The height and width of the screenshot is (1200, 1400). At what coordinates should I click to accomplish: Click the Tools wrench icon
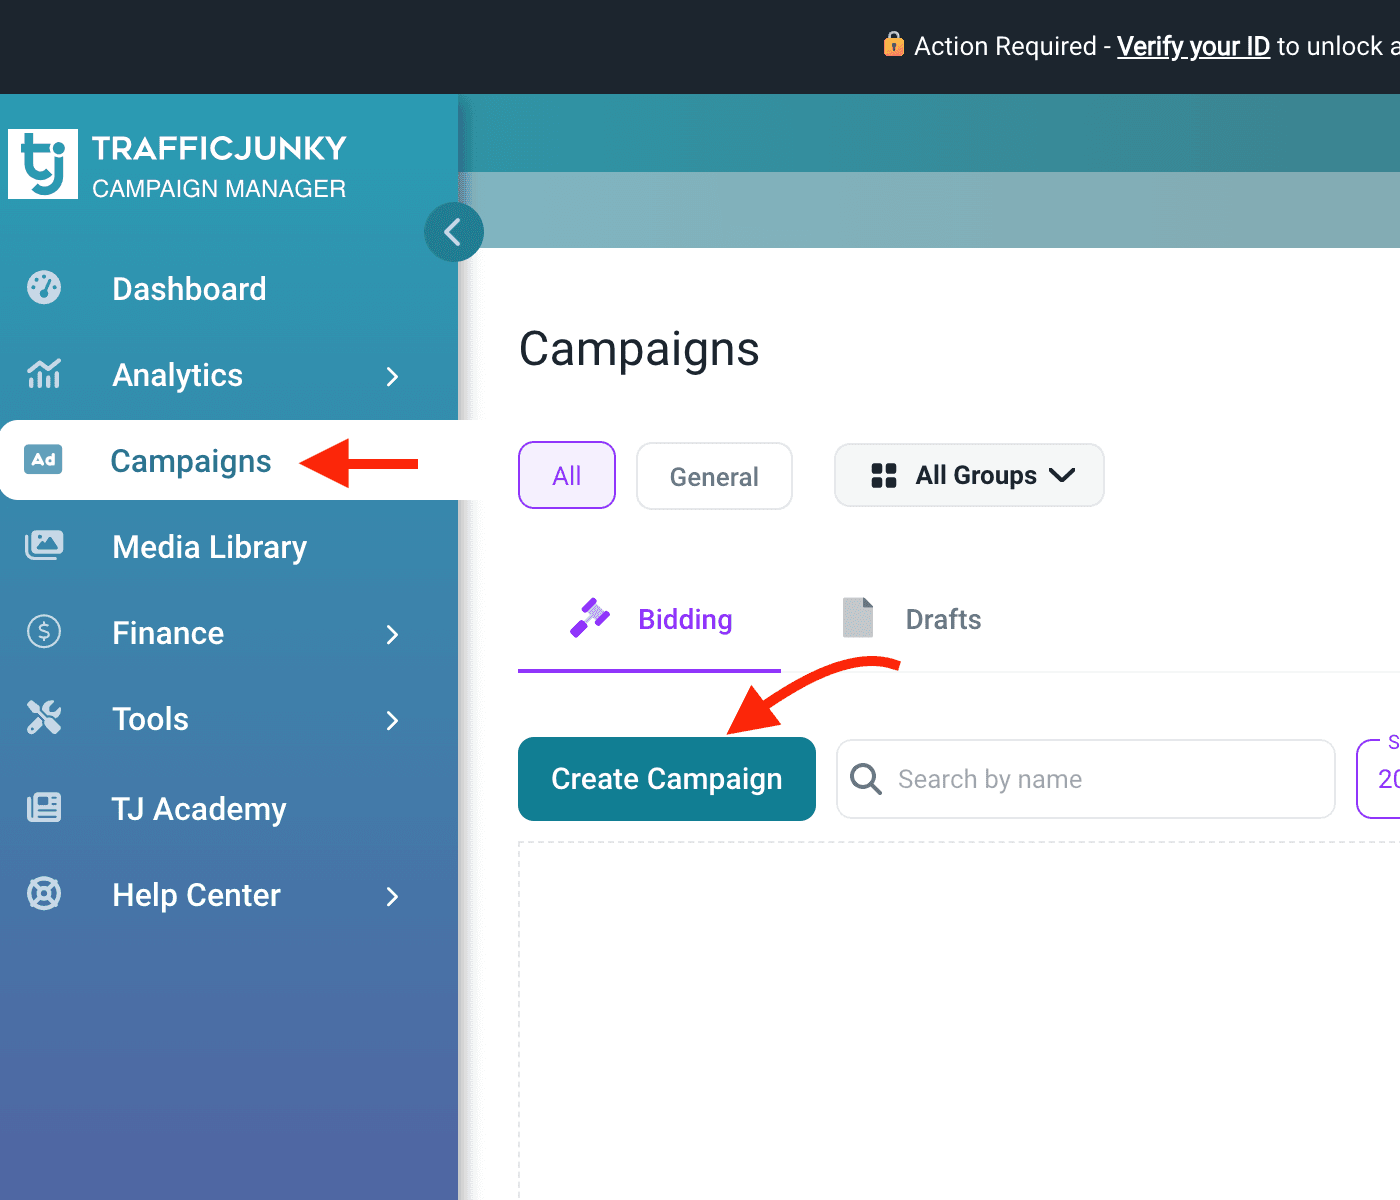pos(44,717)
